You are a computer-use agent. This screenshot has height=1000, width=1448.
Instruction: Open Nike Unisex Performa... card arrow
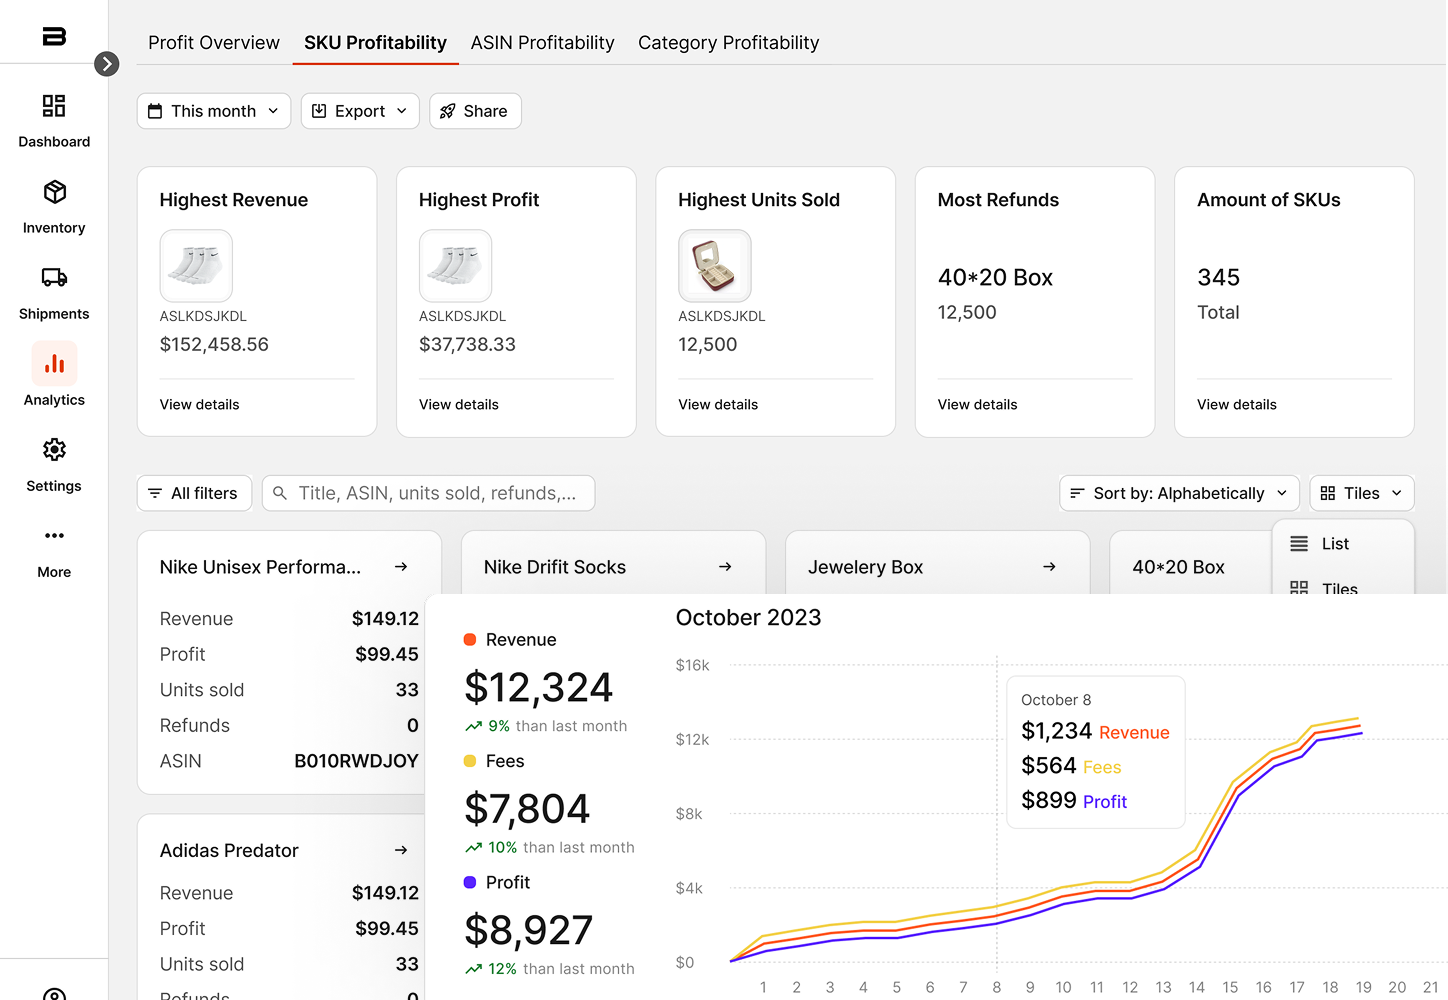click(x=401, y=567)
